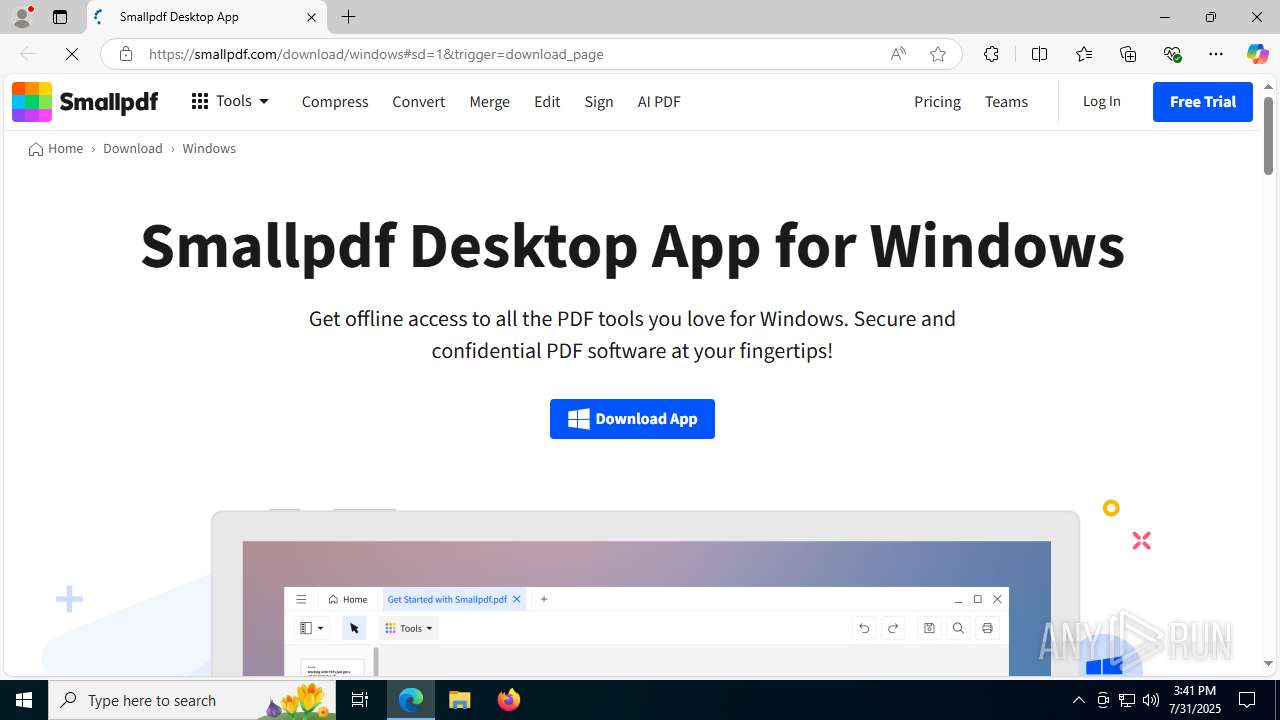This screenshot has height=720, width=1280.
Task: Open the Extensions puzzle icon
Action: click(x=991, y=54)
